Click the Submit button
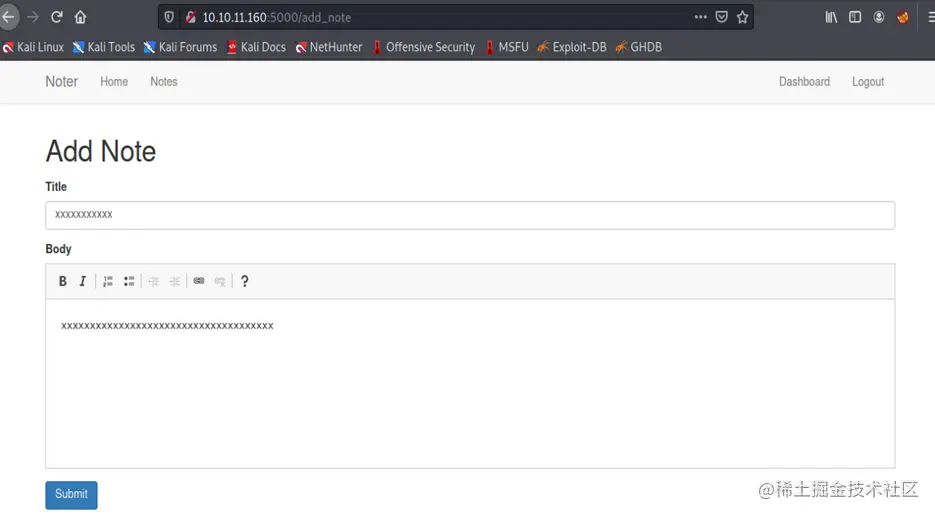 72,495
